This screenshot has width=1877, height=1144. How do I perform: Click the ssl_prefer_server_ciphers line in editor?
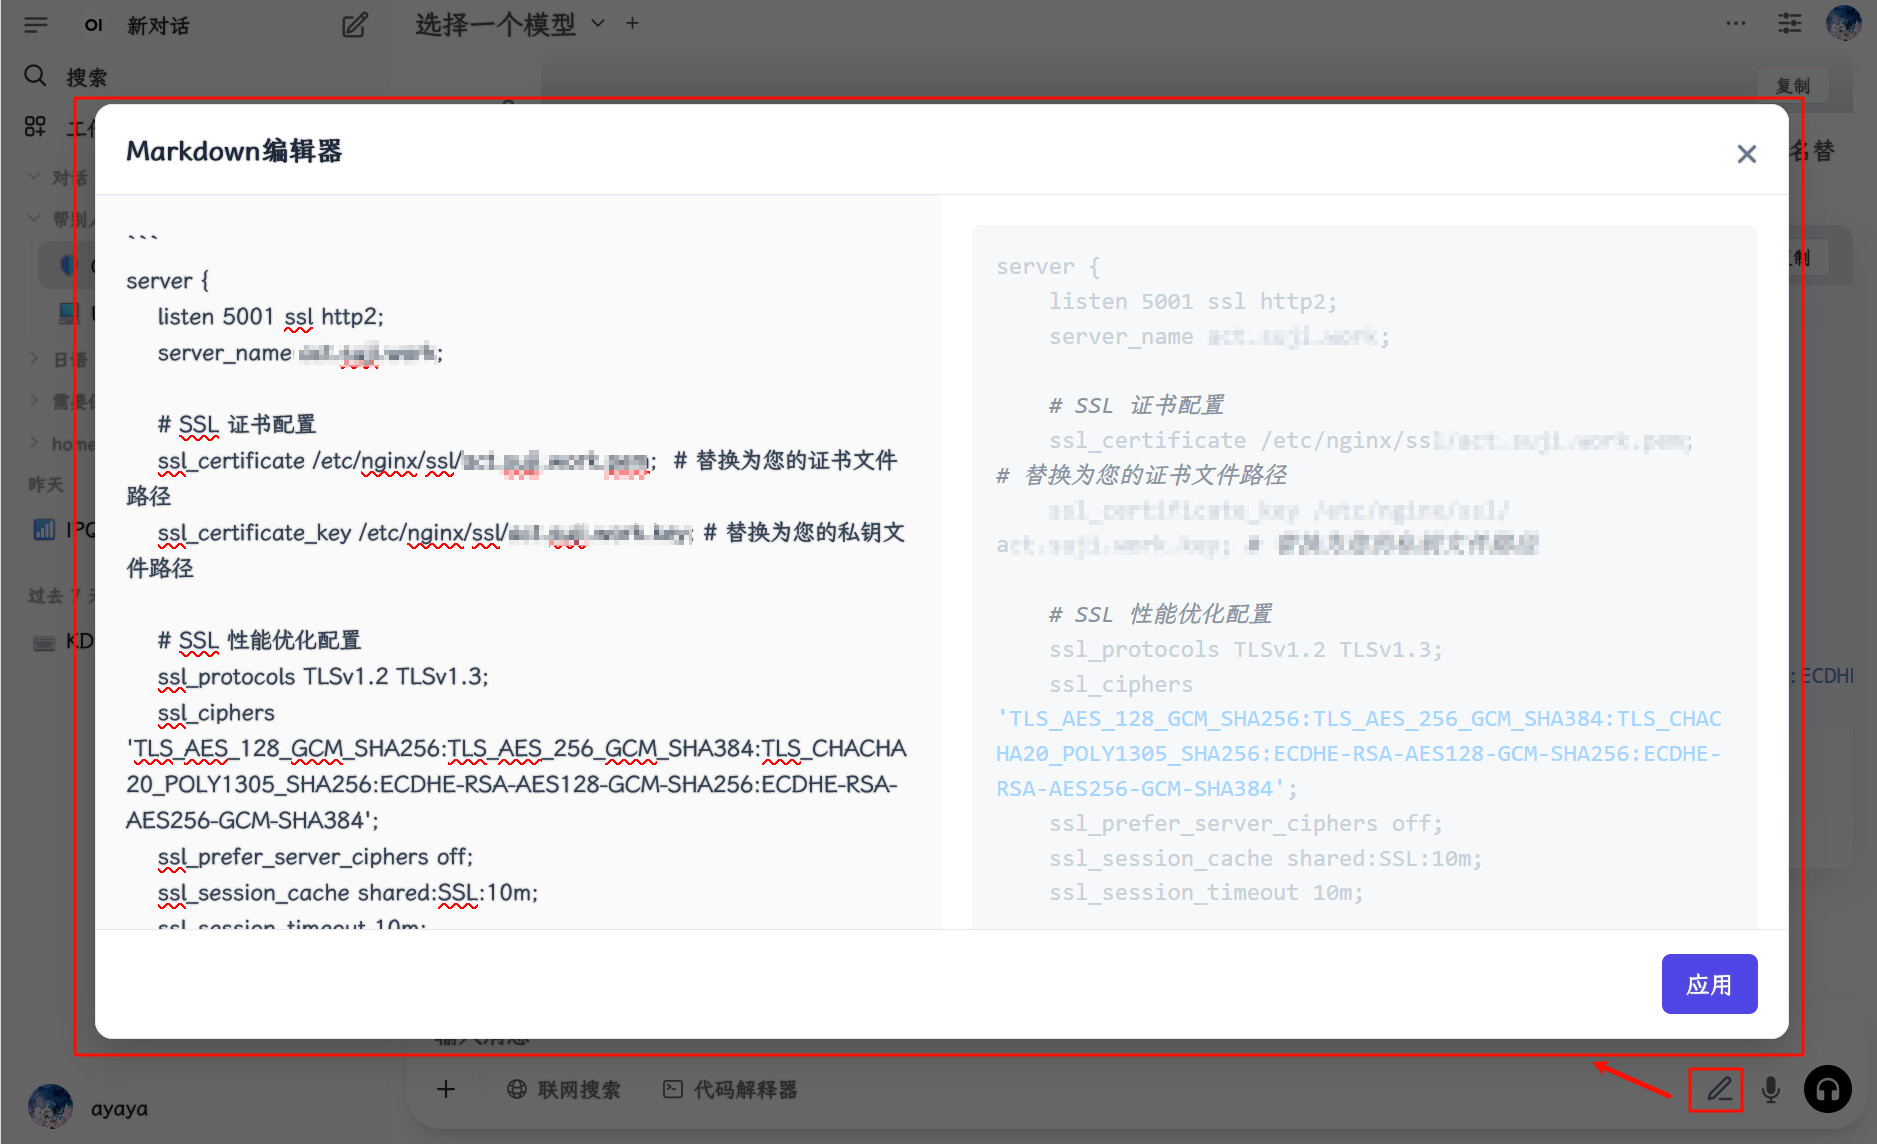pyautogui.click(x=315, y=857)
